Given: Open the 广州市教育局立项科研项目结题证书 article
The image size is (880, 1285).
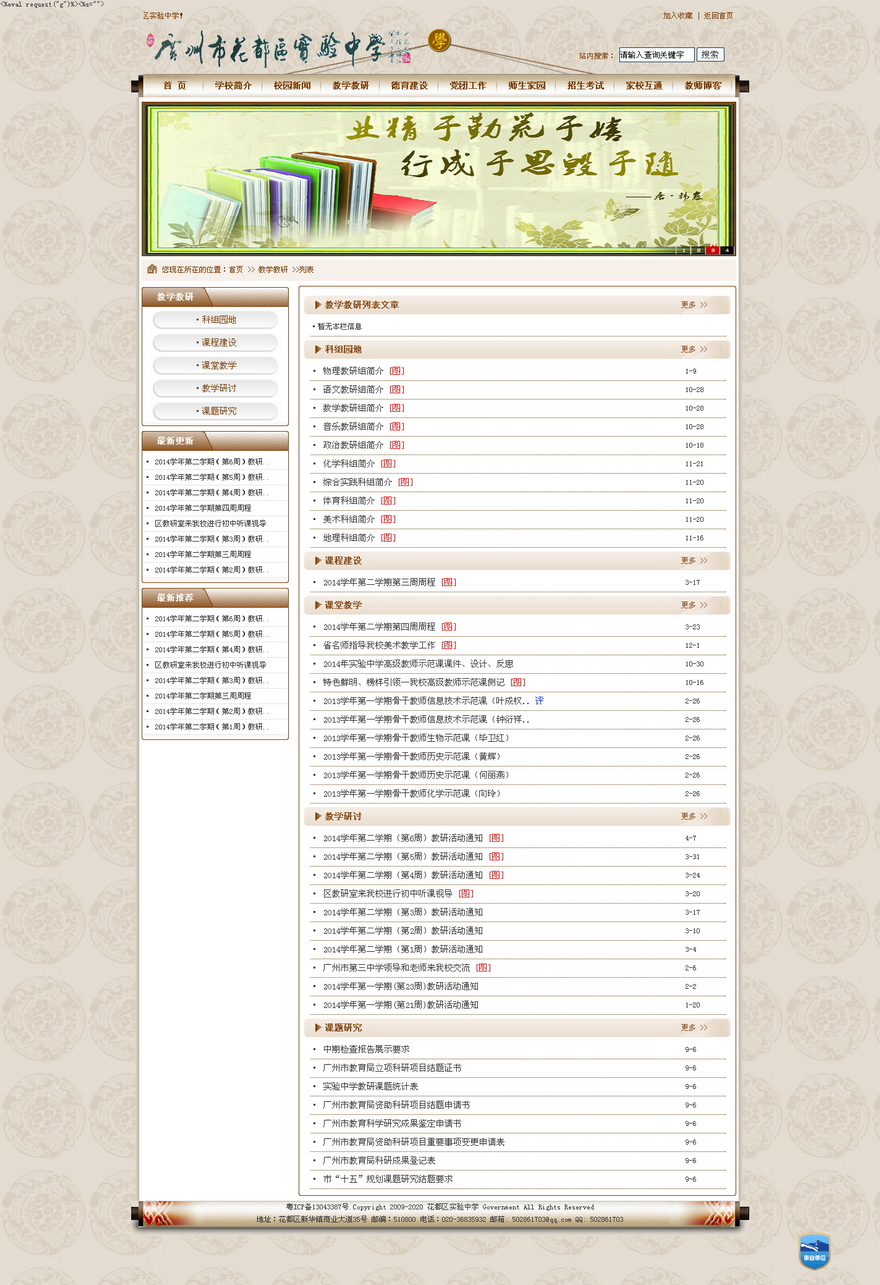Looking at the screenshot, I should coord(392,1068).
